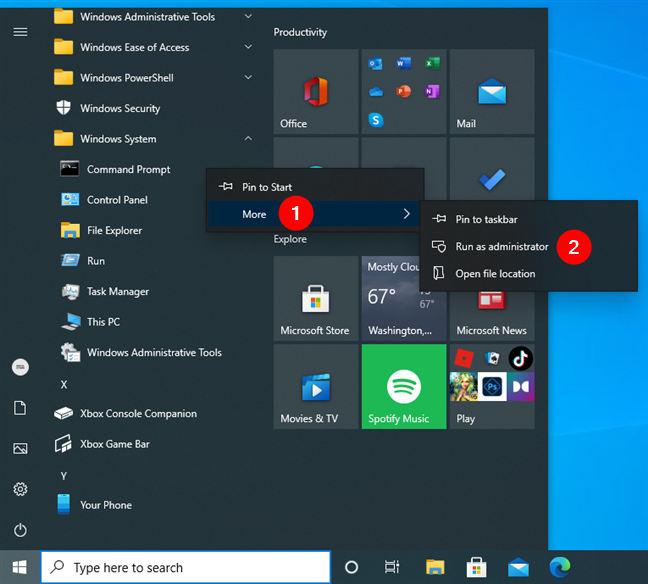Open Microsoft Store tile
The image size is (648, 584).
(x=316, y=298)
